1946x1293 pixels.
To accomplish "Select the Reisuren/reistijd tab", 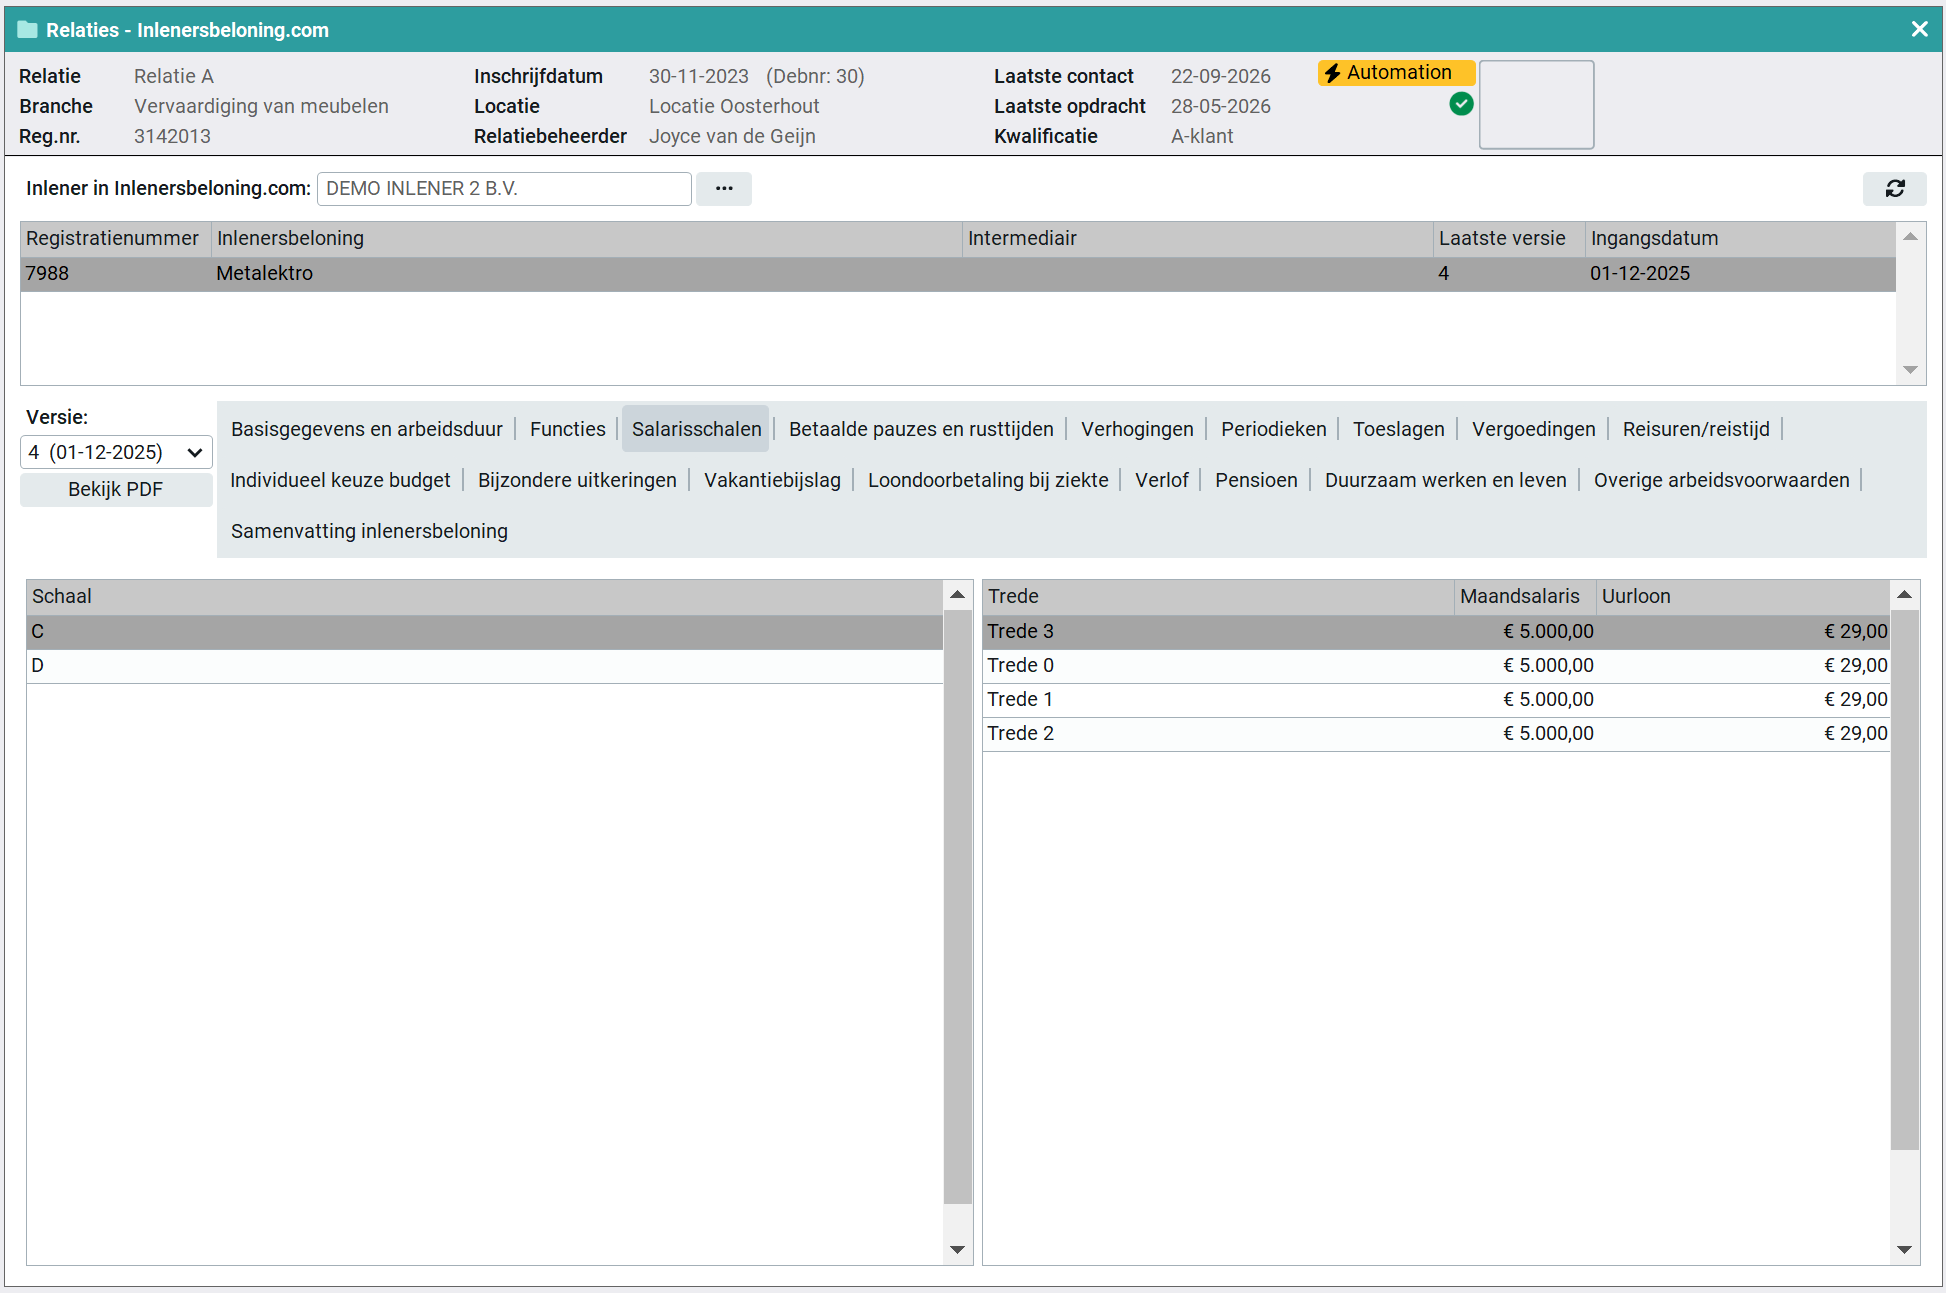I will 1696,429.
